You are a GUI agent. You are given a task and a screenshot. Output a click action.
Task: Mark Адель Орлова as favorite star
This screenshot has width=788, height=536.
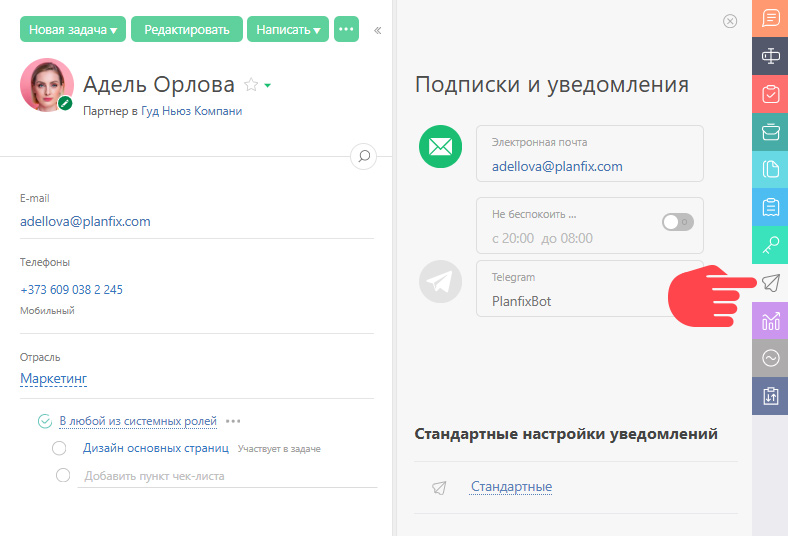click(x=251, y=85)
